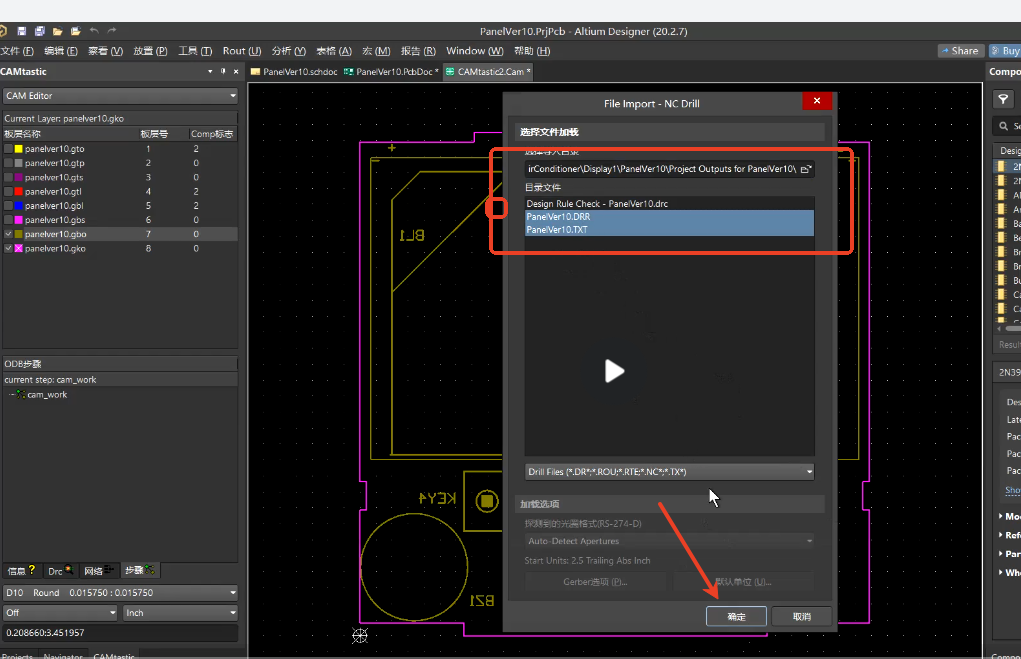Open the 分析 (Y) menu
The height and width of the screenshot is (659, 1021).
tap(288, 51)
